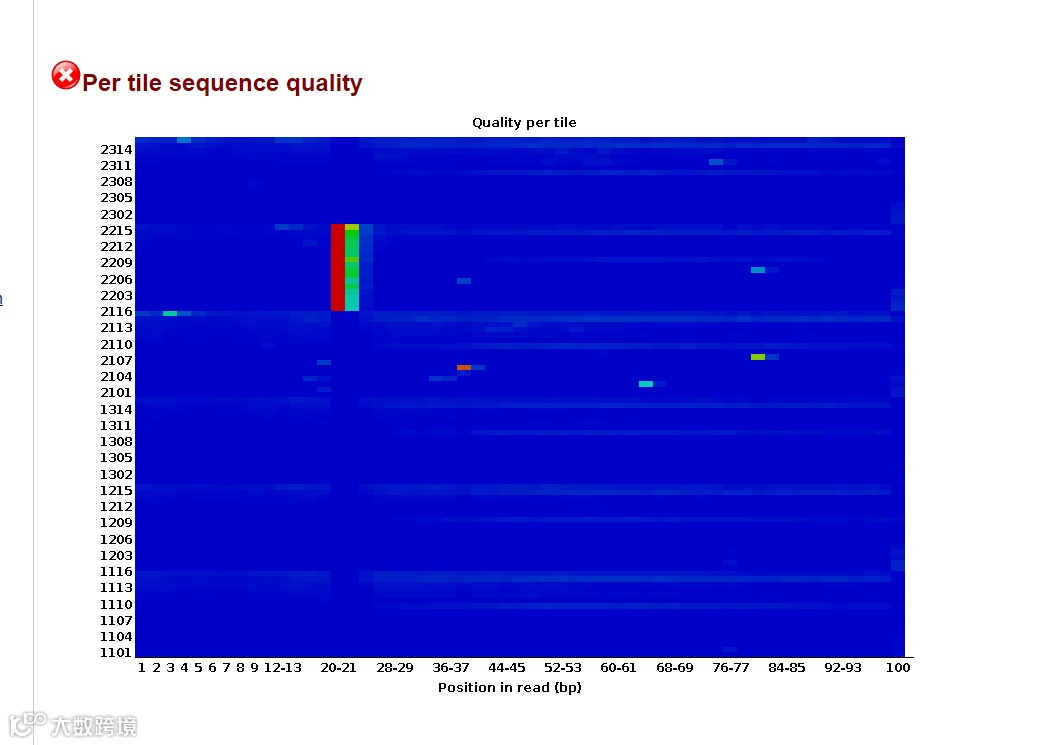Select tile label 1314
Image resolution: width=1057 pixels, height=745 pixels.
pyautogui.click(x=116, y=410)
